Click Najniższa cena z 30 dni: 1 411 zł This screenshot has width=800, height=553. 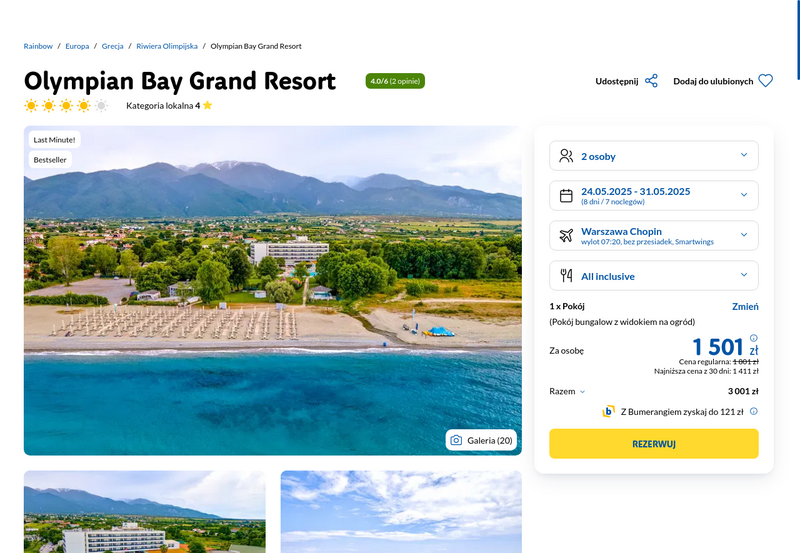706,371
